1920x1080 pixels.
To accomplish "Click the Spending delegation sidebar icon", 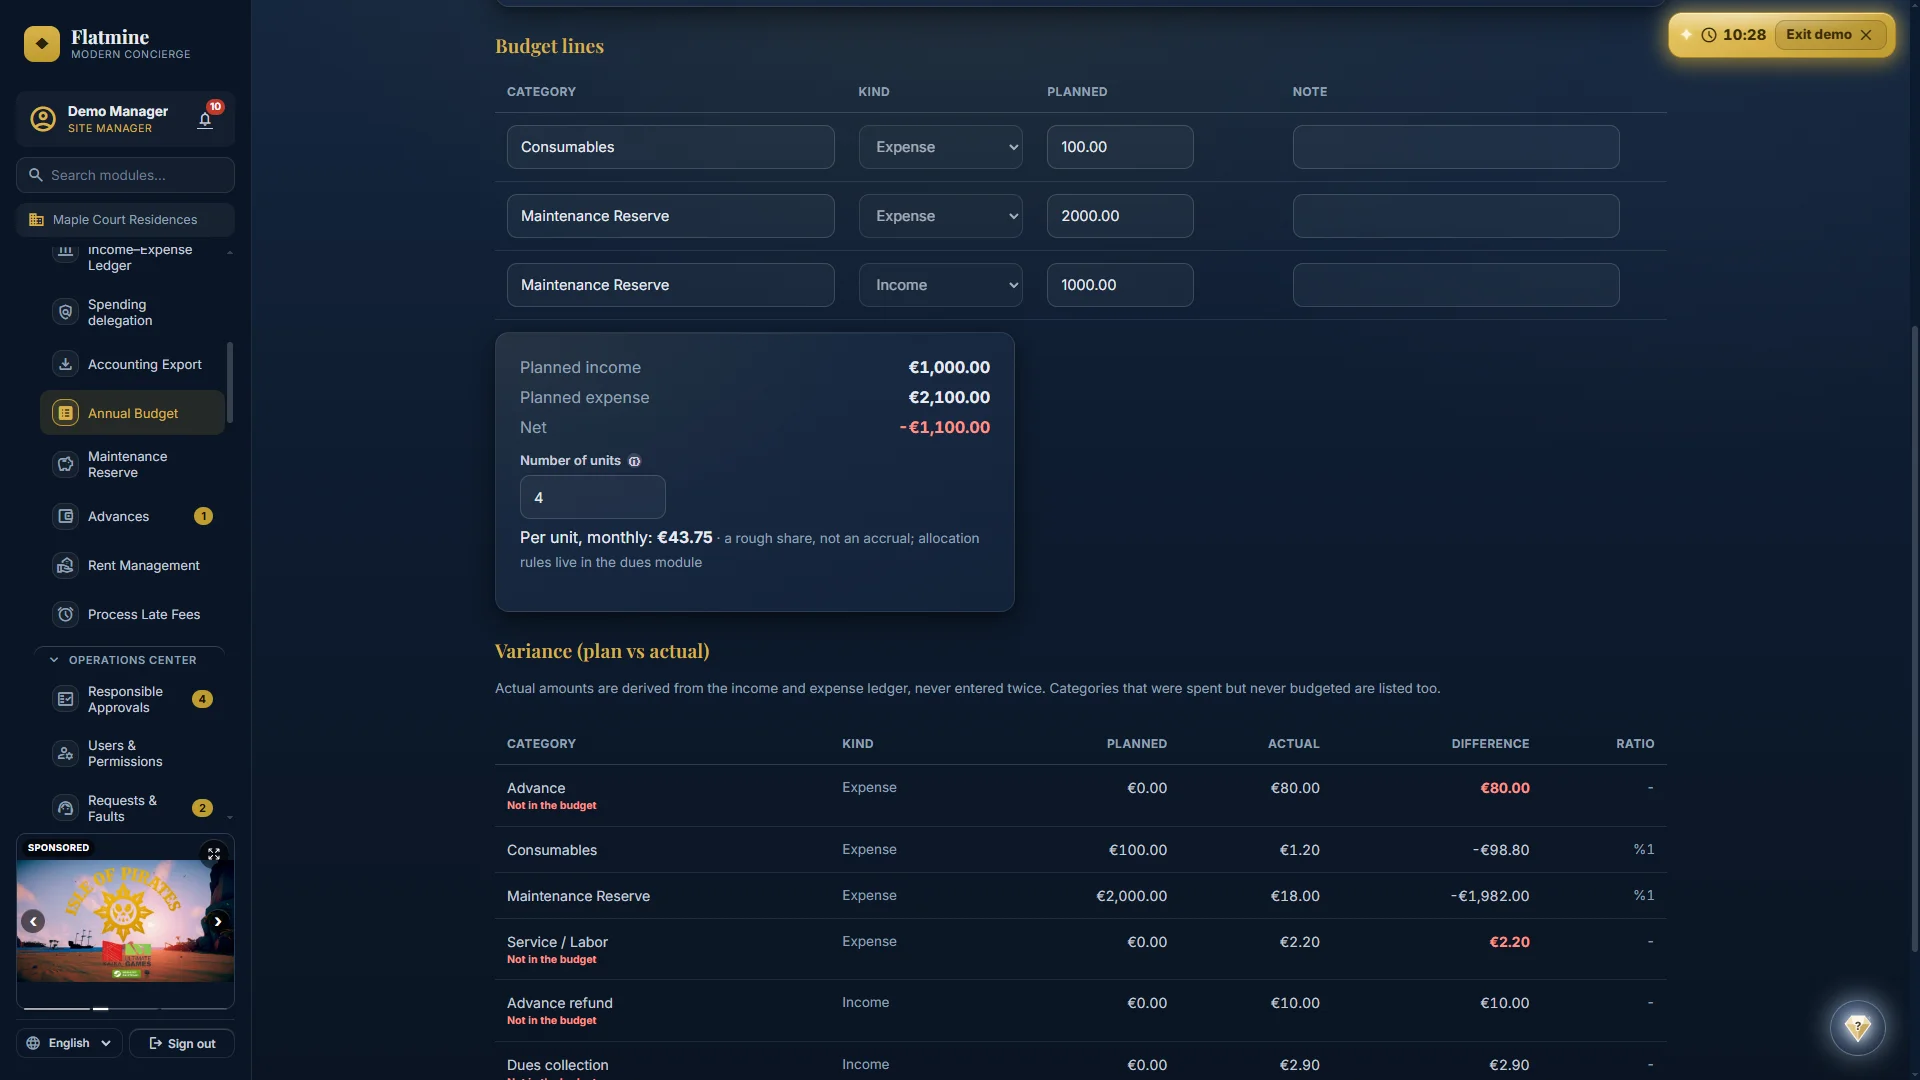I will point(65,312).
